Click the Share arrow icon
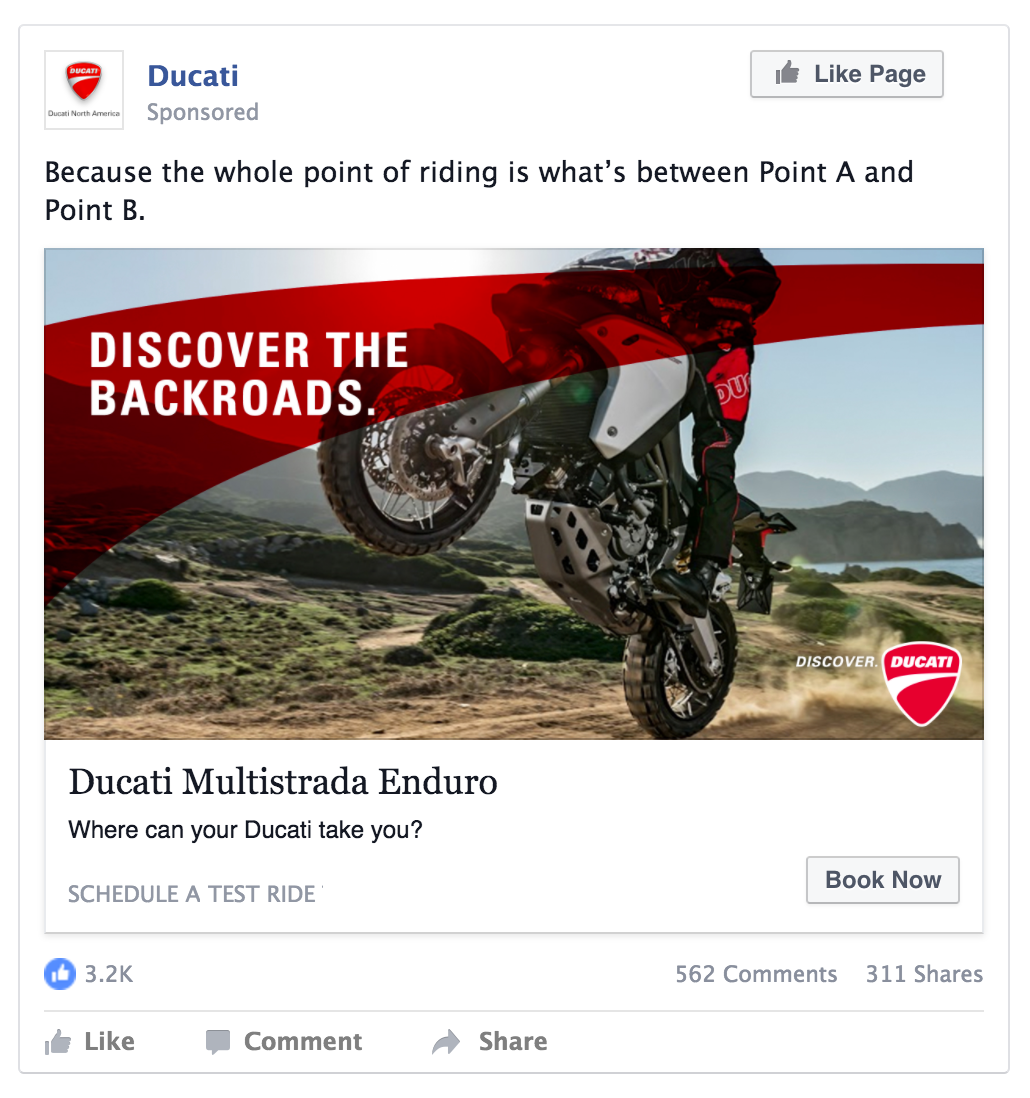 click(446, 1042)
